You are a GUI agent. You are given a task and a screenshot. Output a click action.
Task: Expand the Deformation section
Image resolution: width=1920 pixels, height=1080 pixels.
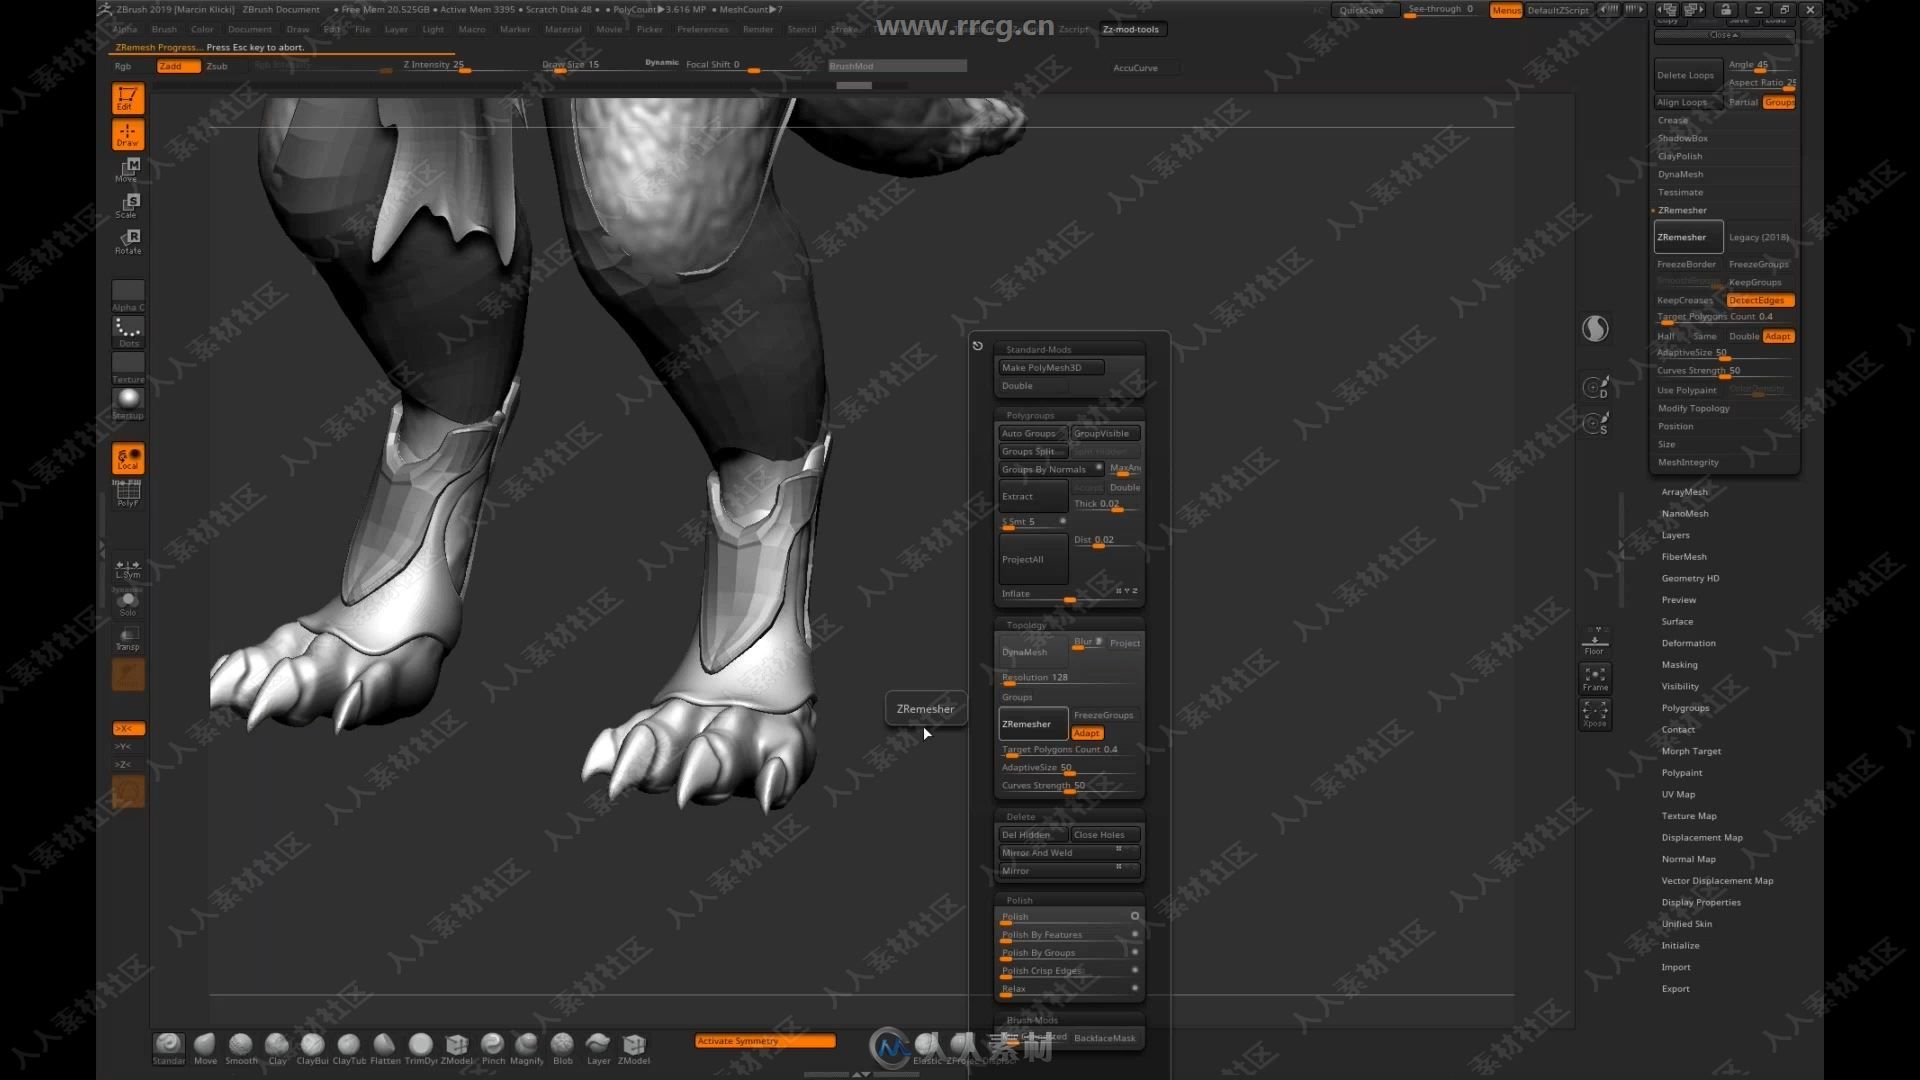[x=1688, y=644]
